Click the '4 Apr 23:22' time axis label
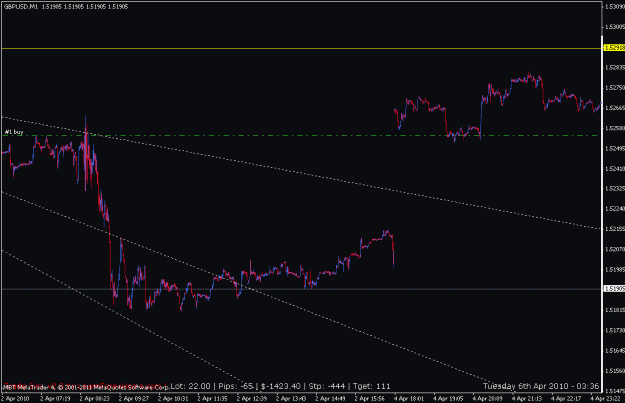Image resolution: width=625 pixels, height=403 pixels. tap(606, 398)
